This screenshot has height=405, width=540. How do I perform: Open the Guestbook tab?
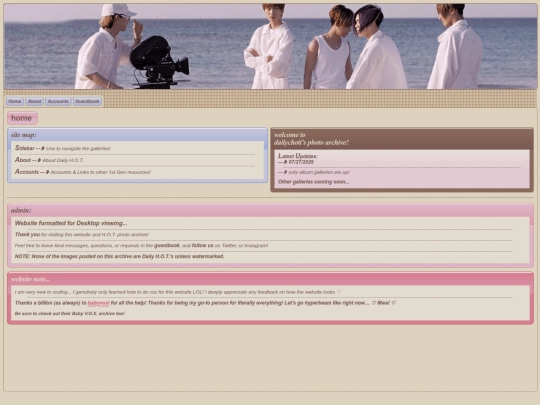87,101
